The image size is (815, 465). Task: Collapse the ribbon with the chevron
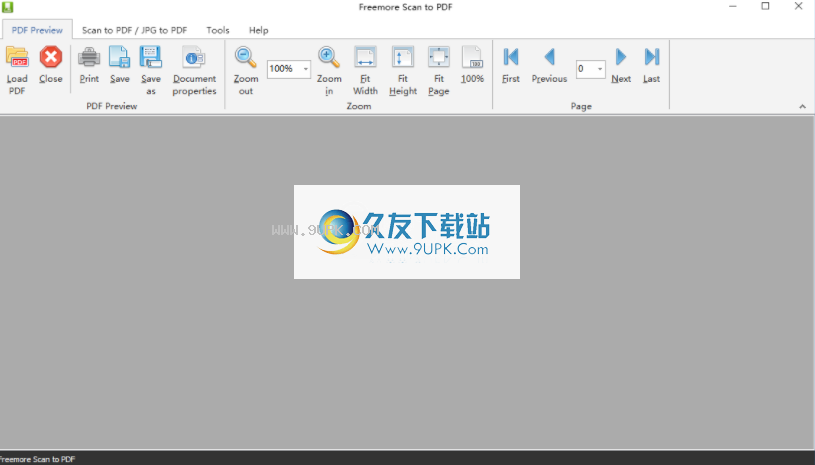pos(803,107)
